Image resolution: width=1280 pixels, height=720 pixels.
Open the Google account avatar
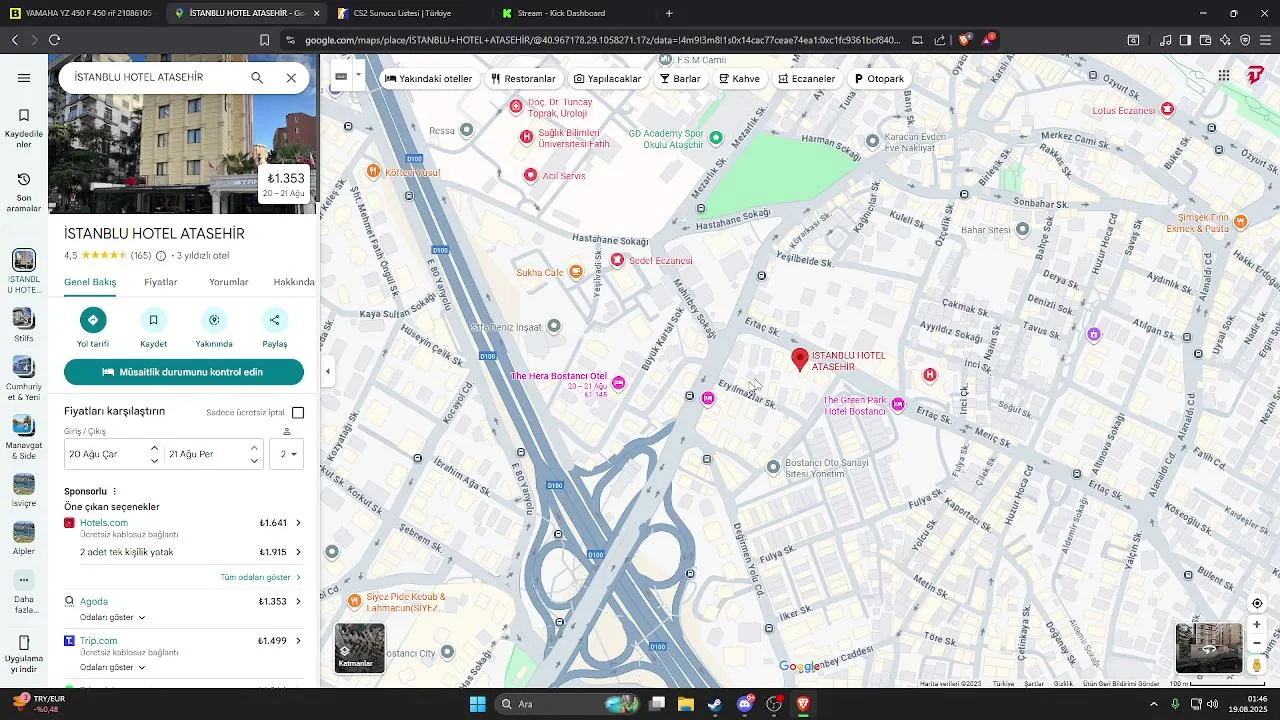coord(1256,76)
